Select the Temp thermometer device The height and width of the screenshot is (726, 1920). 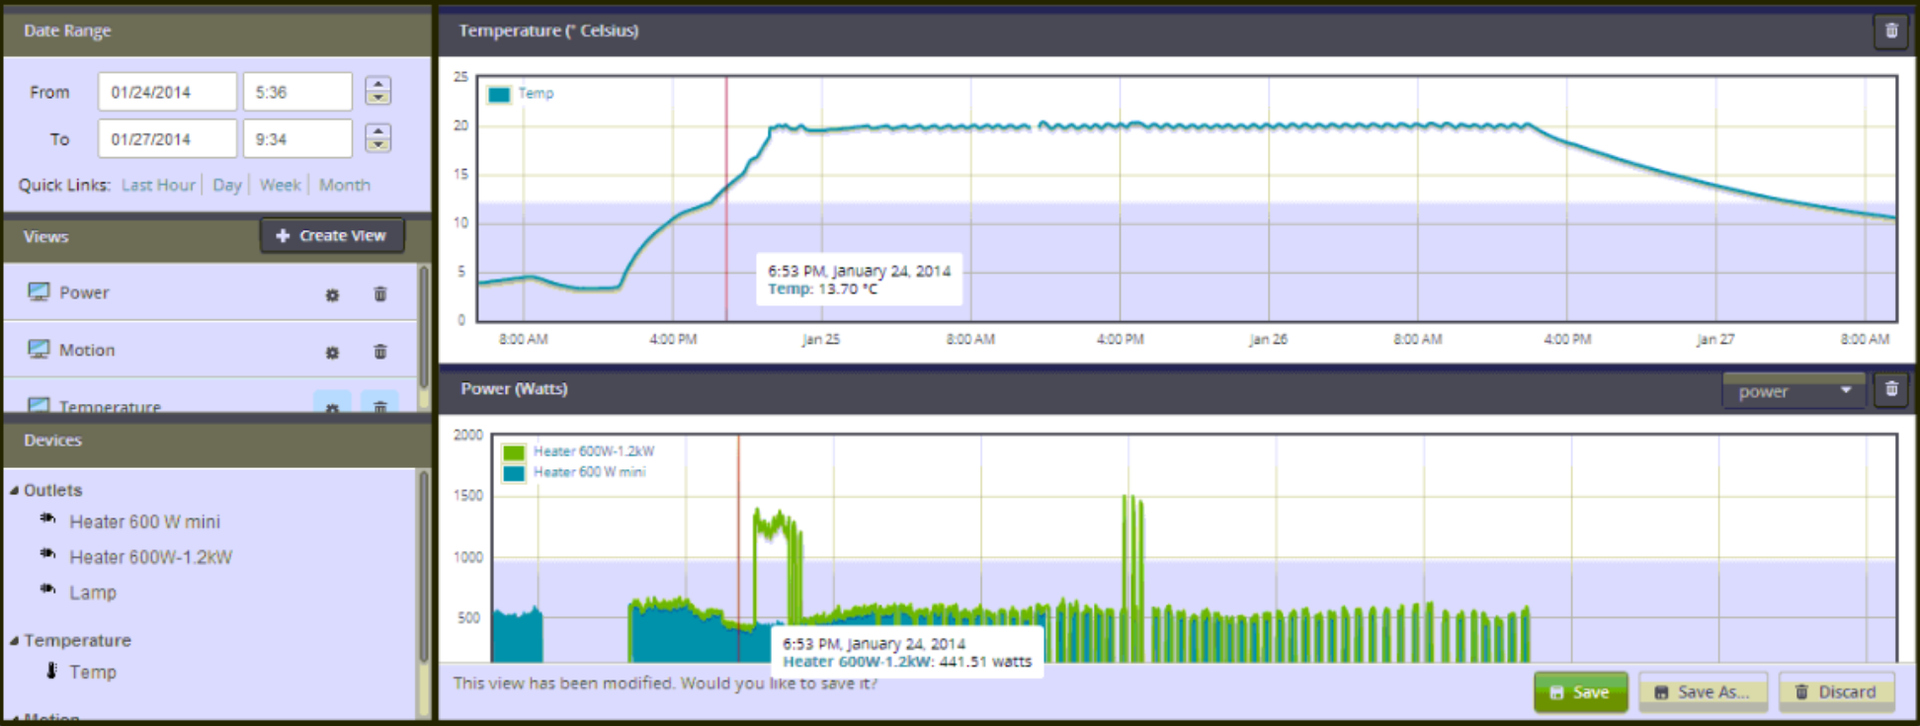coord(92,672)
